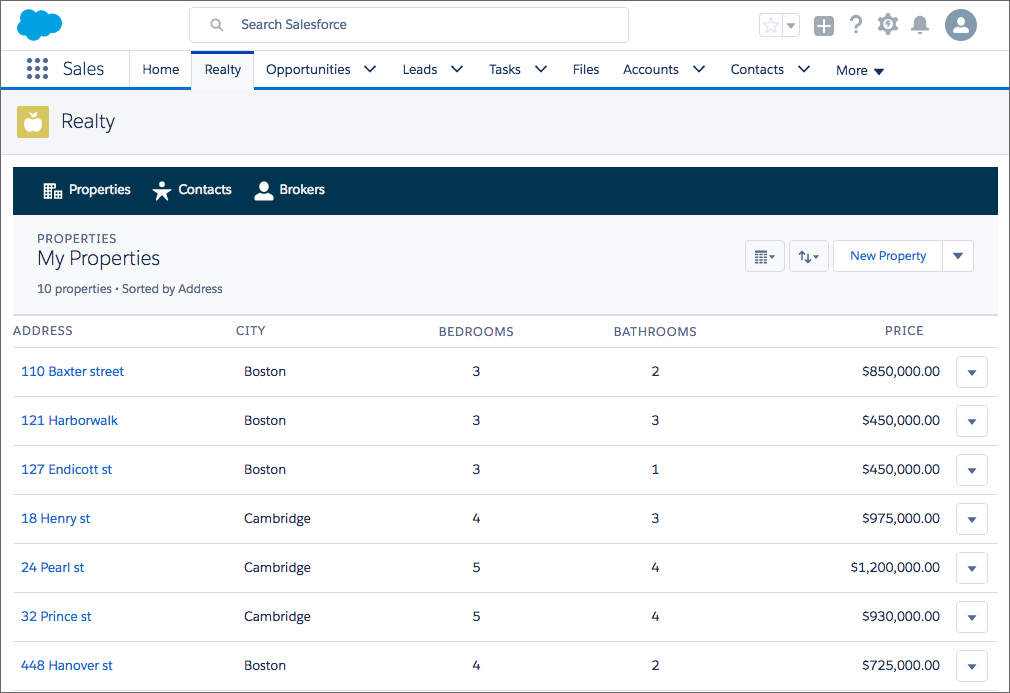Expand the Accounts chevron menu

tap(699, 69)
